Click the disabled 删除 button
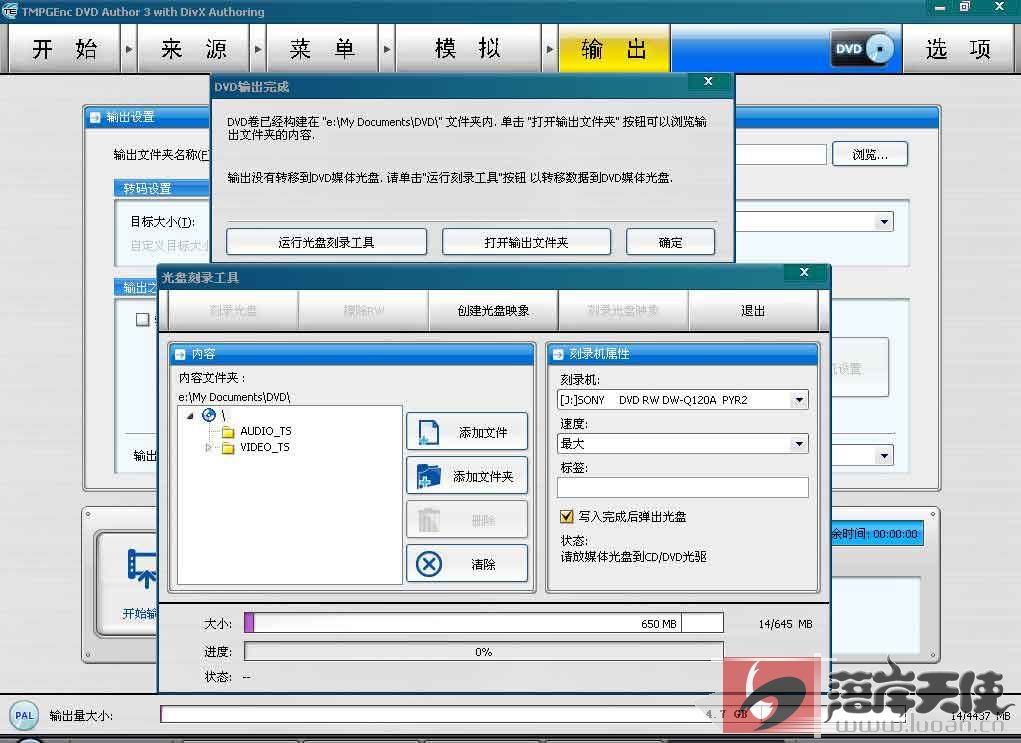This screenshot has width=1021, height=743. tap(467, 520)
